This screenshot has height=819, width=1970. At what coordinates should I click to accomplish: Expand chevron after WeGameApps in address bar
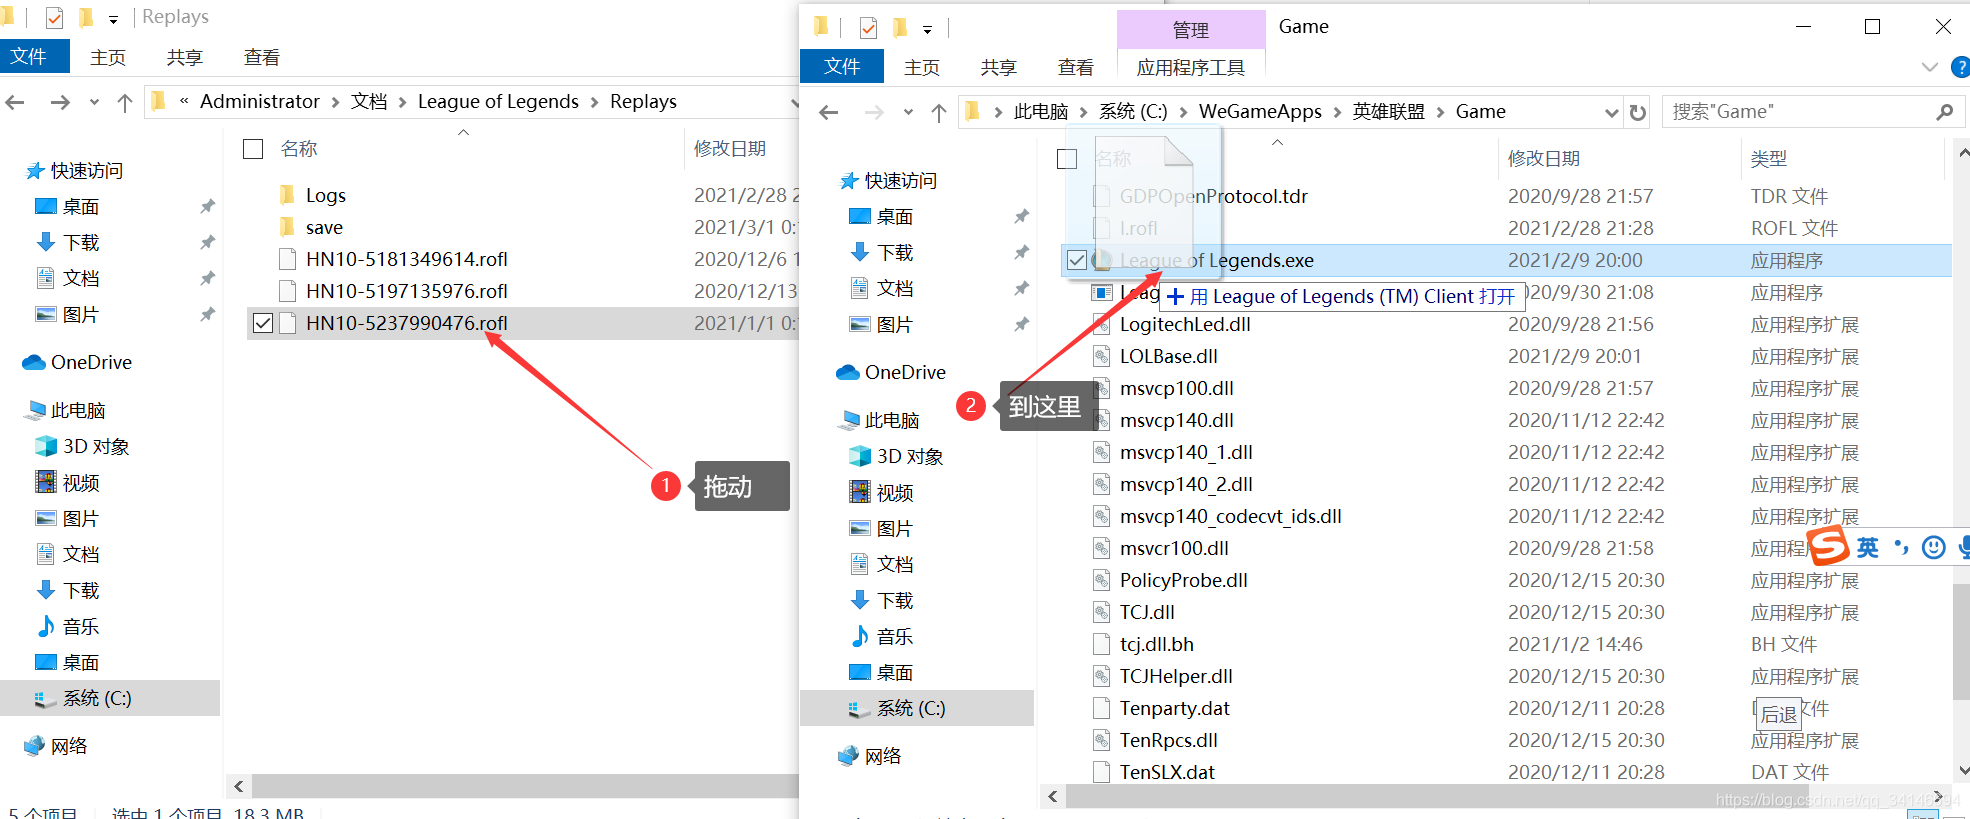(x=1337, y=112)
